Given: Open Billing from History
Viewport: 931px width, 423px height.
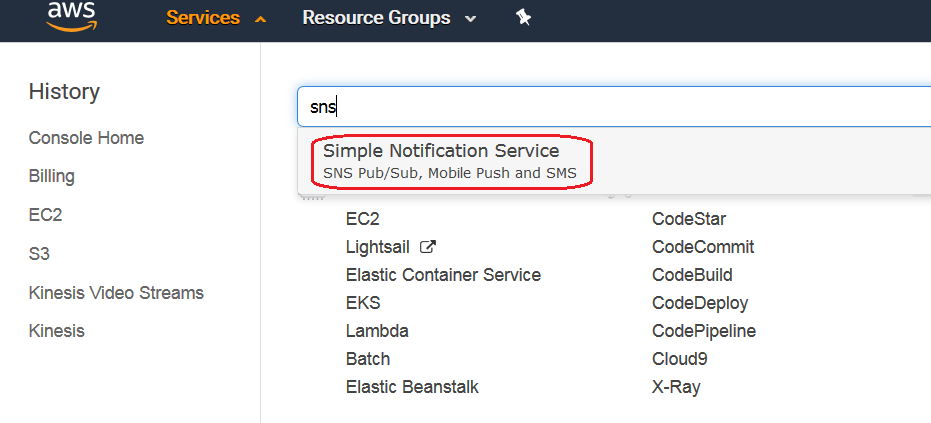Looking at the screenshot, I should click(52, 176).
